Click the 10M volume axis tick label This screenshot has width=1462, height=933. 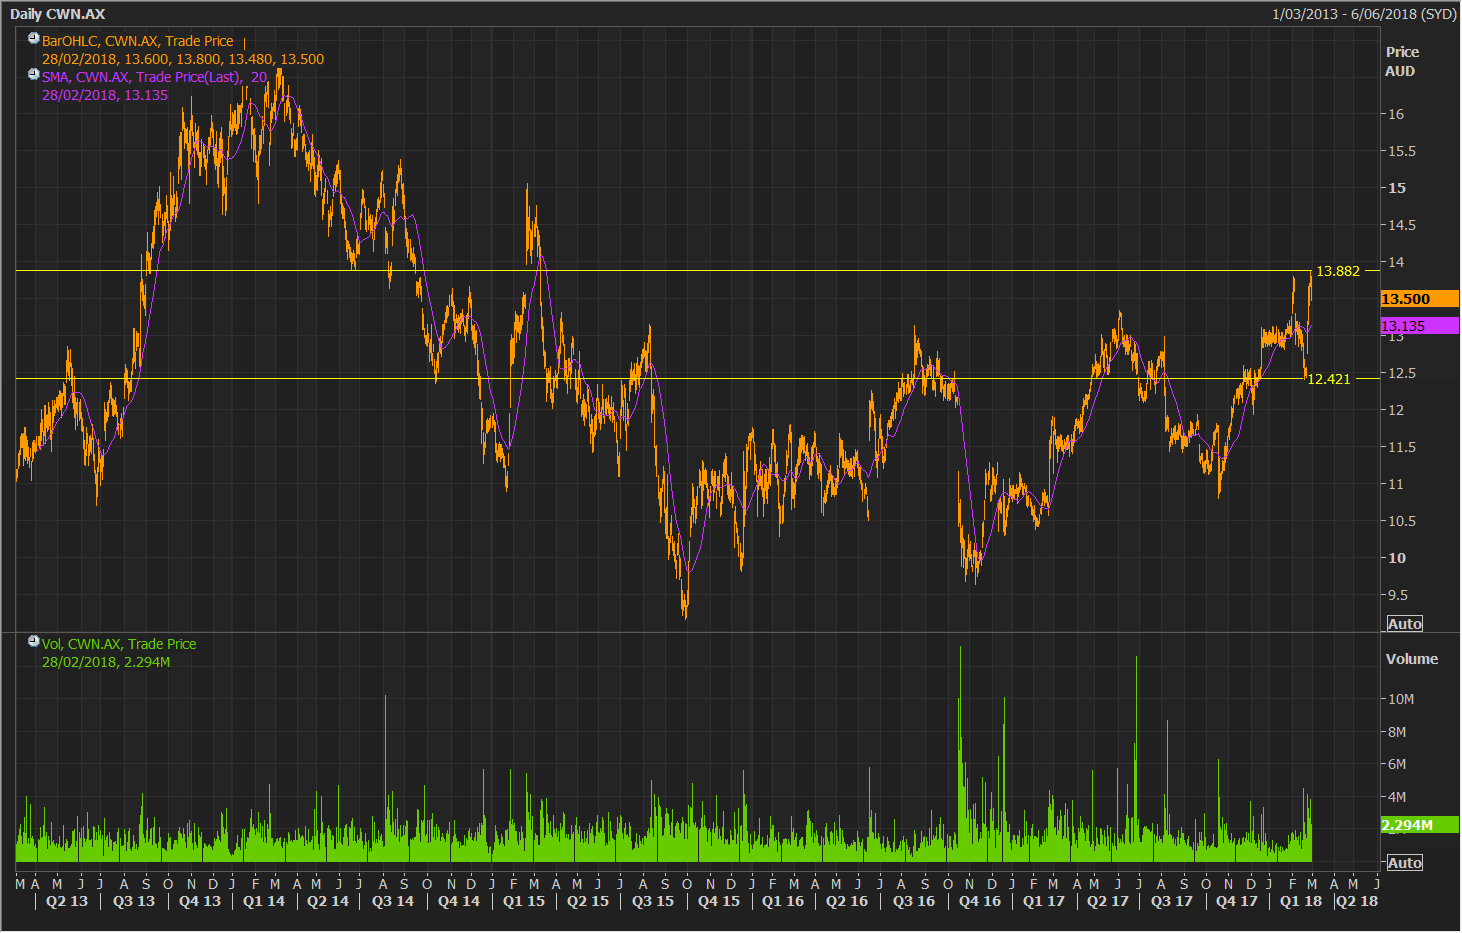(x=1400, y=699)
